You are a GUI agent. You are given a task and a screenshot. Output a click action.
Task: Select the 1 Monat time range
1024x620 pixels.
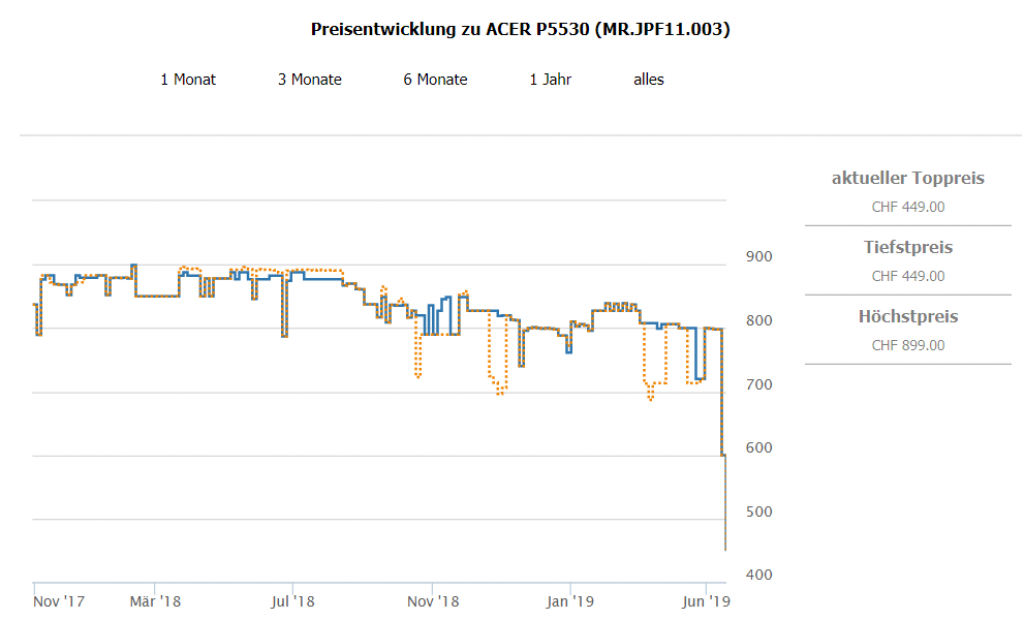pos(188,79)
